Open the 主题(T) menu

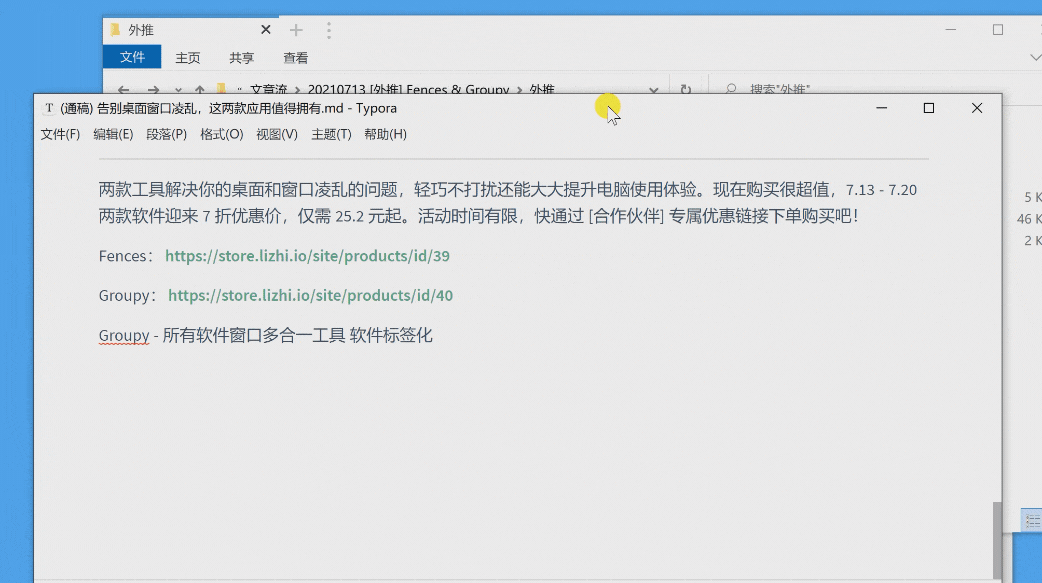point(331,134)
